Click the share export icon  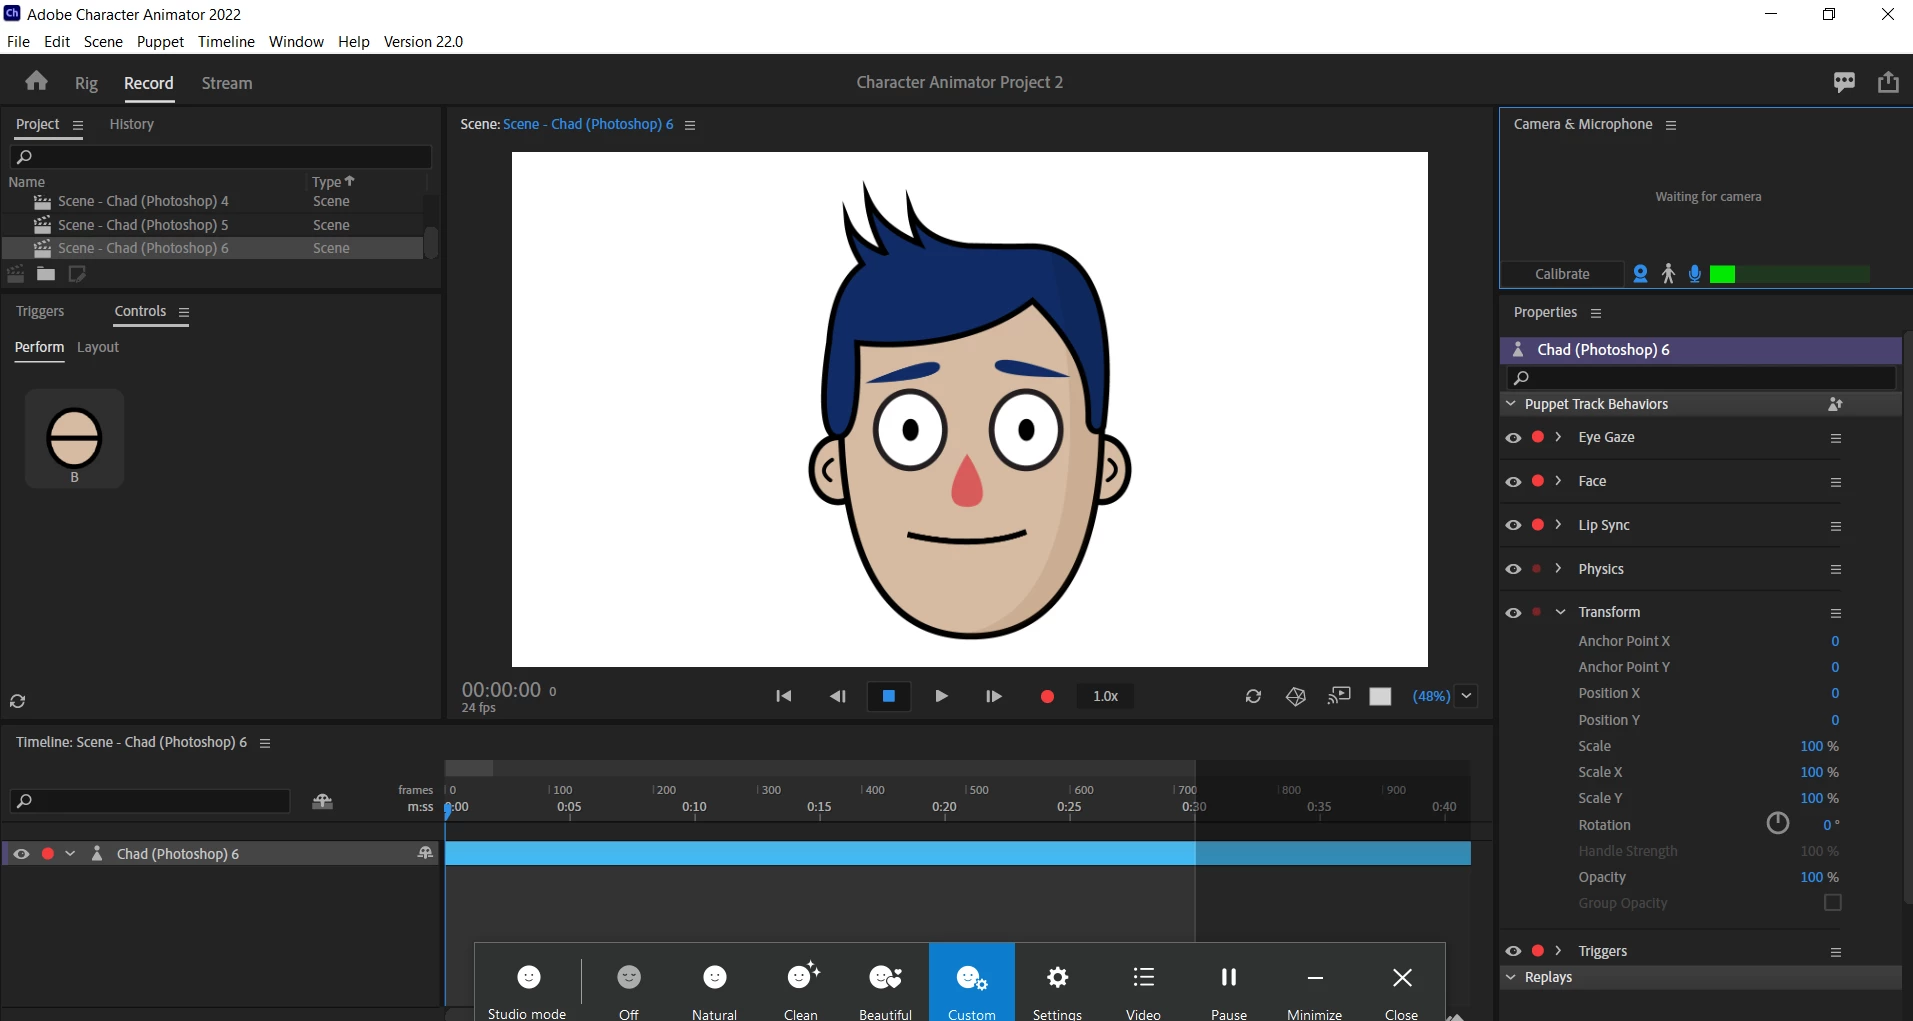point(1888,82)
